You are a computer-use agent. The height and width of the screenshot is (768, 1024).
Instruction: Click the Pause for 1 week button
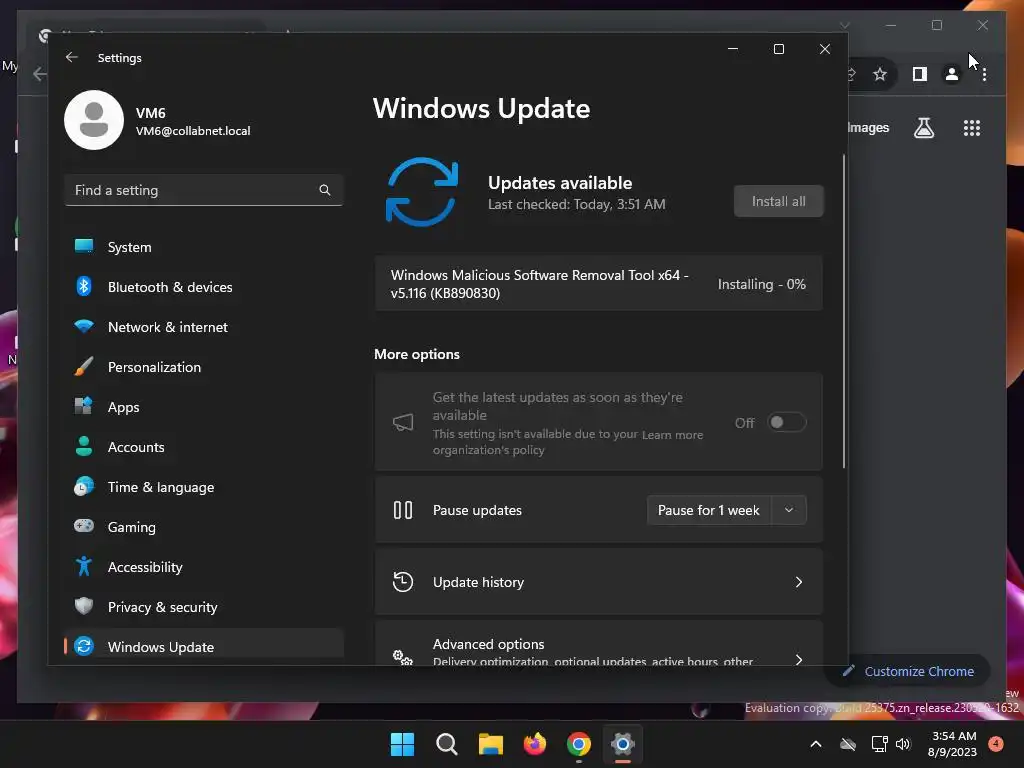coord(709,510)
